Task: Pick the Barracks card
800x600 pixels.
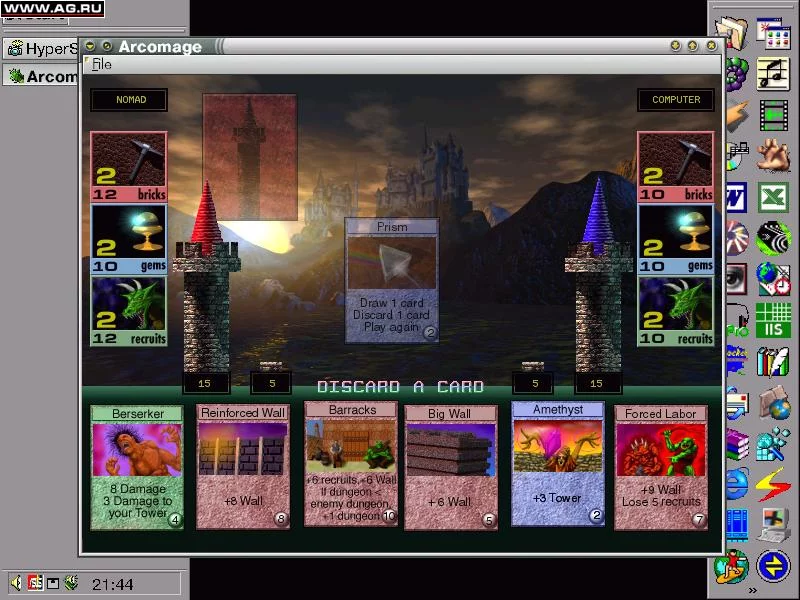Action: coord(351,464)
